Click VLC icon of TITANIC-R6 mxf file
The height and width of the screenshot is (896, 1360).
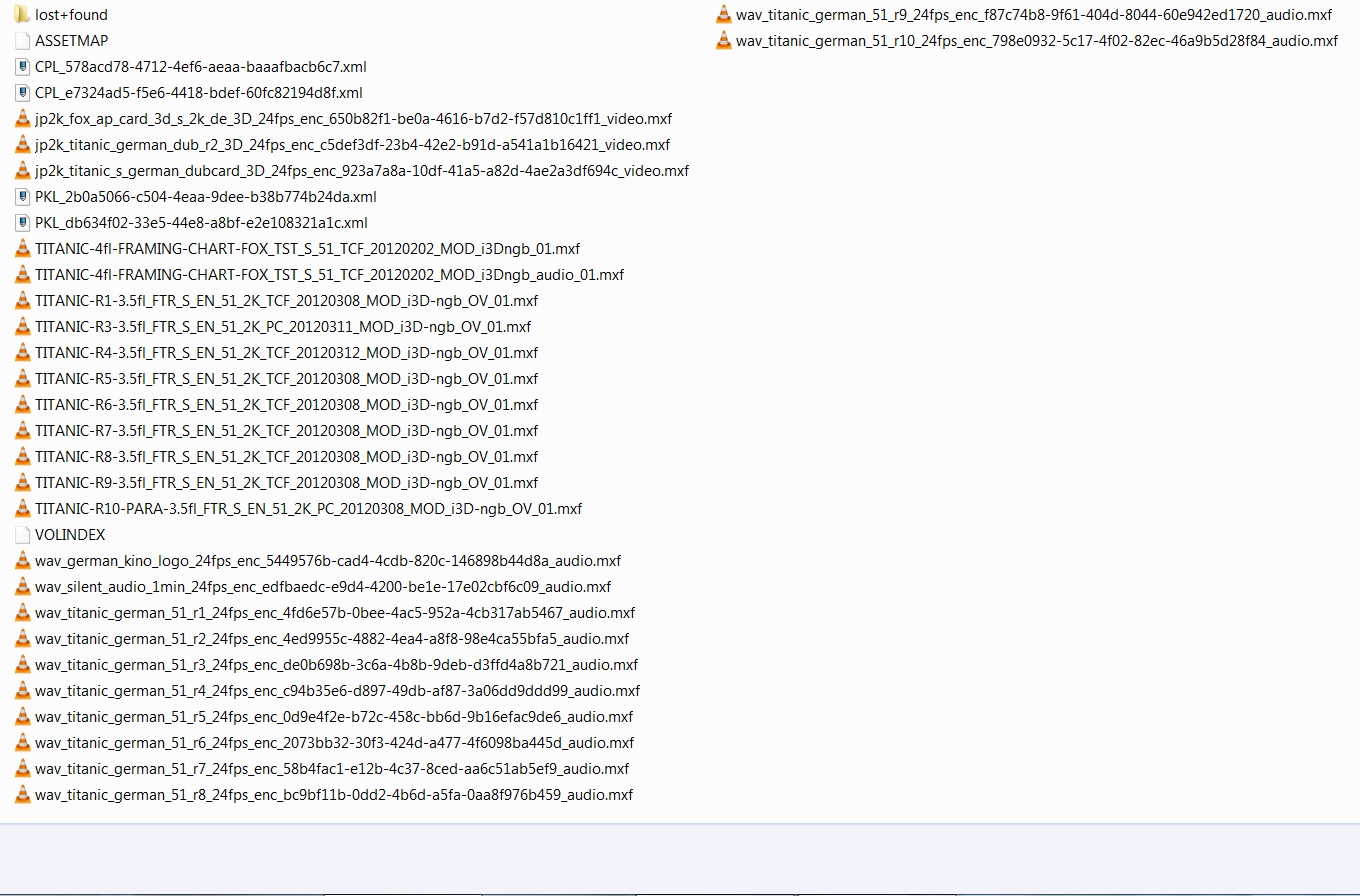pyautogui.click(x=22, y=405)
